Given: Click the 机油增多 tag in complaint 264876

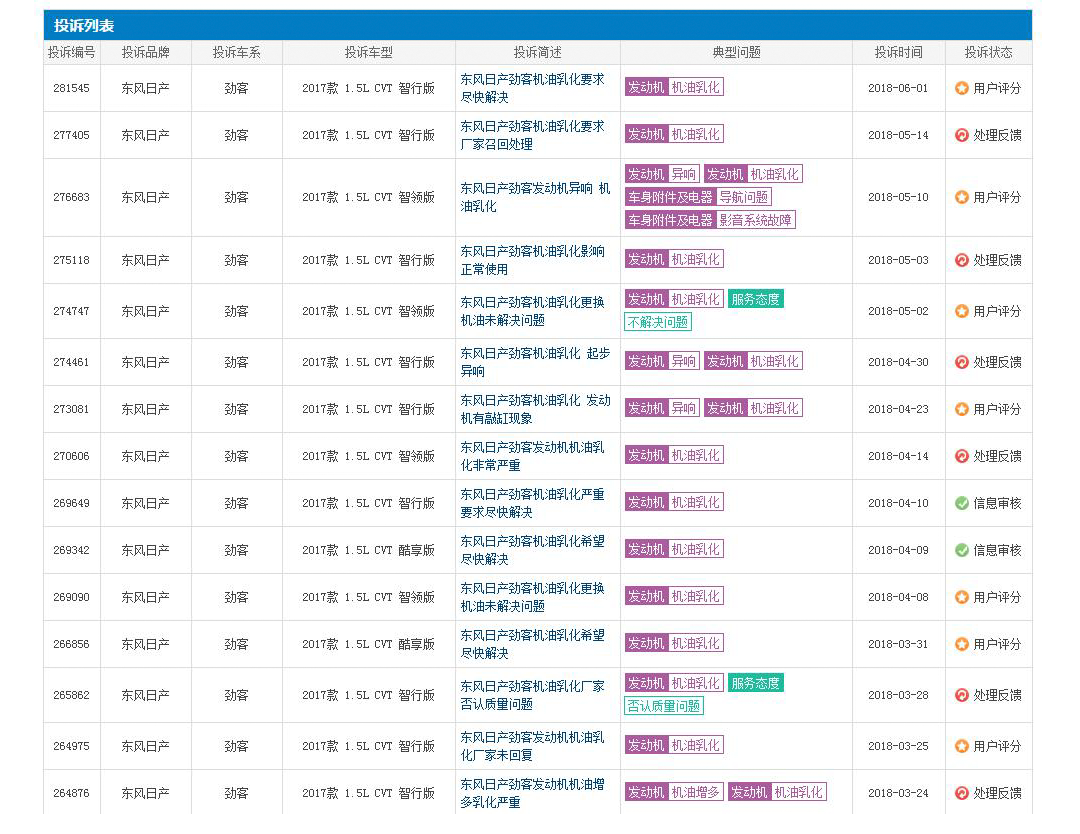Looking at the screenshot, I should click(695, 792).
